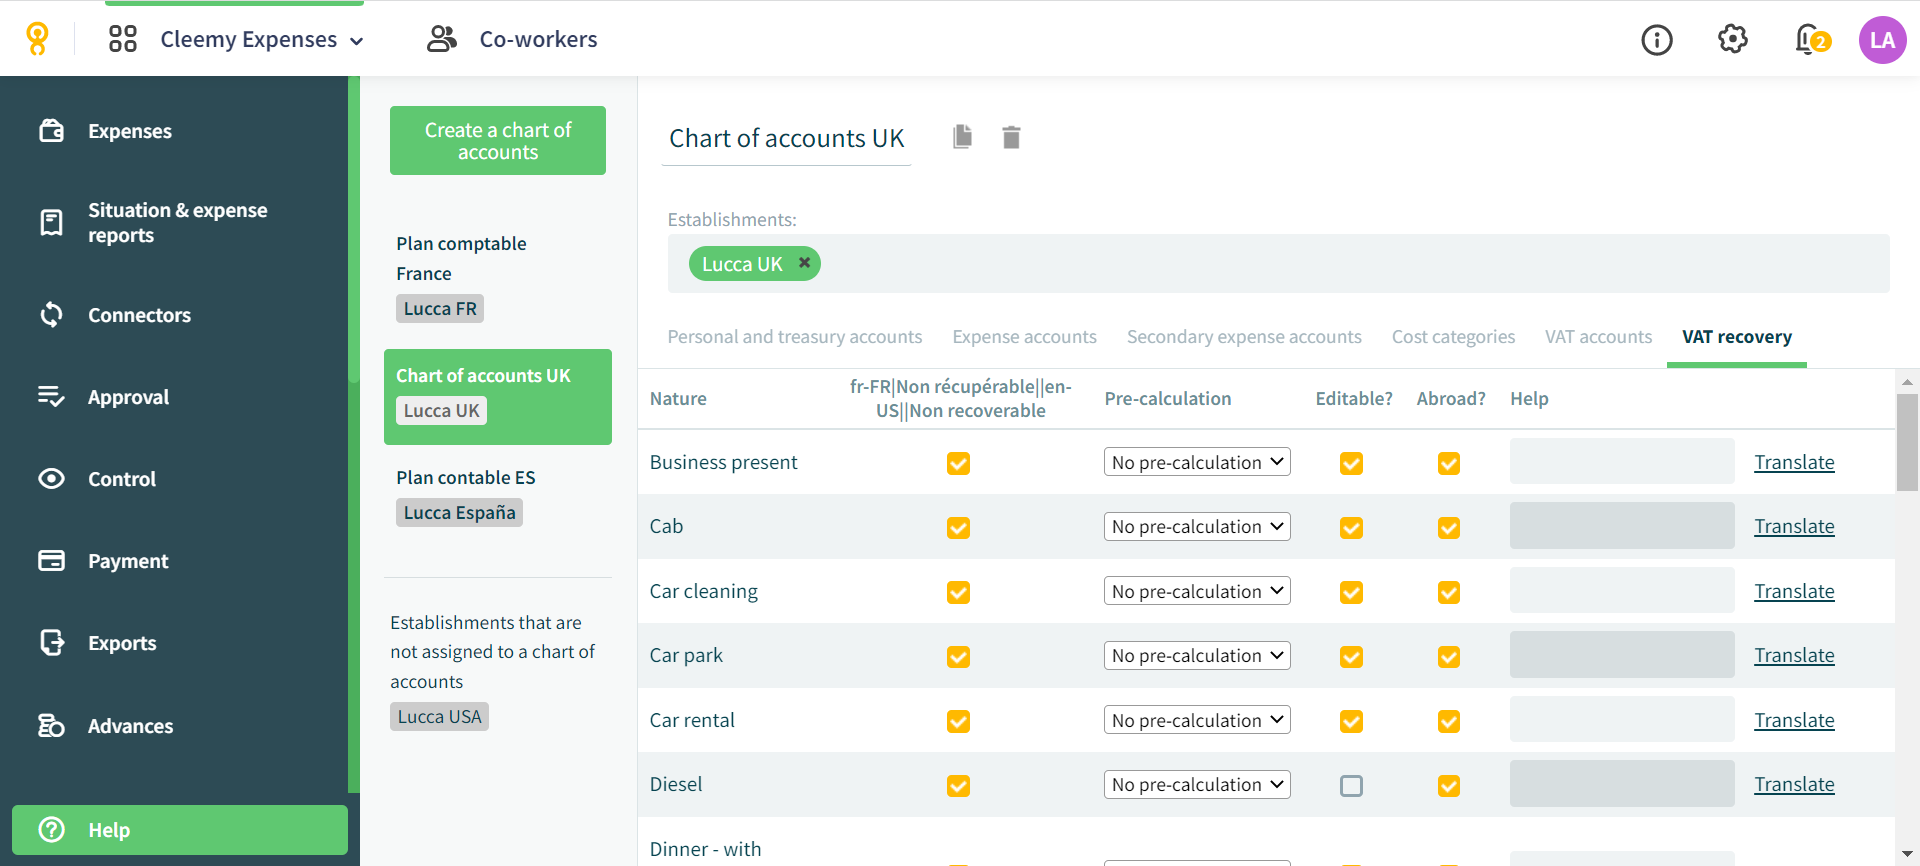Duplicate the chart of accounts UK
Viewport: 1920px width, 866px height.
coord(962,137)
